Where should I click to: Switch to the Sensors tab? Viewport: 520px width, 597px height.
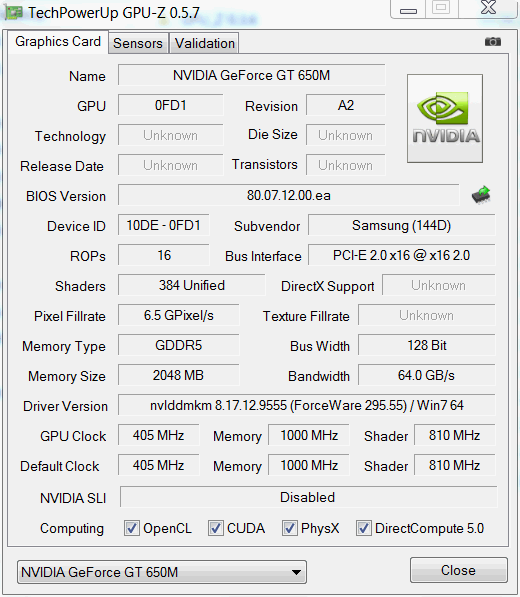click(x=138, y=43)
